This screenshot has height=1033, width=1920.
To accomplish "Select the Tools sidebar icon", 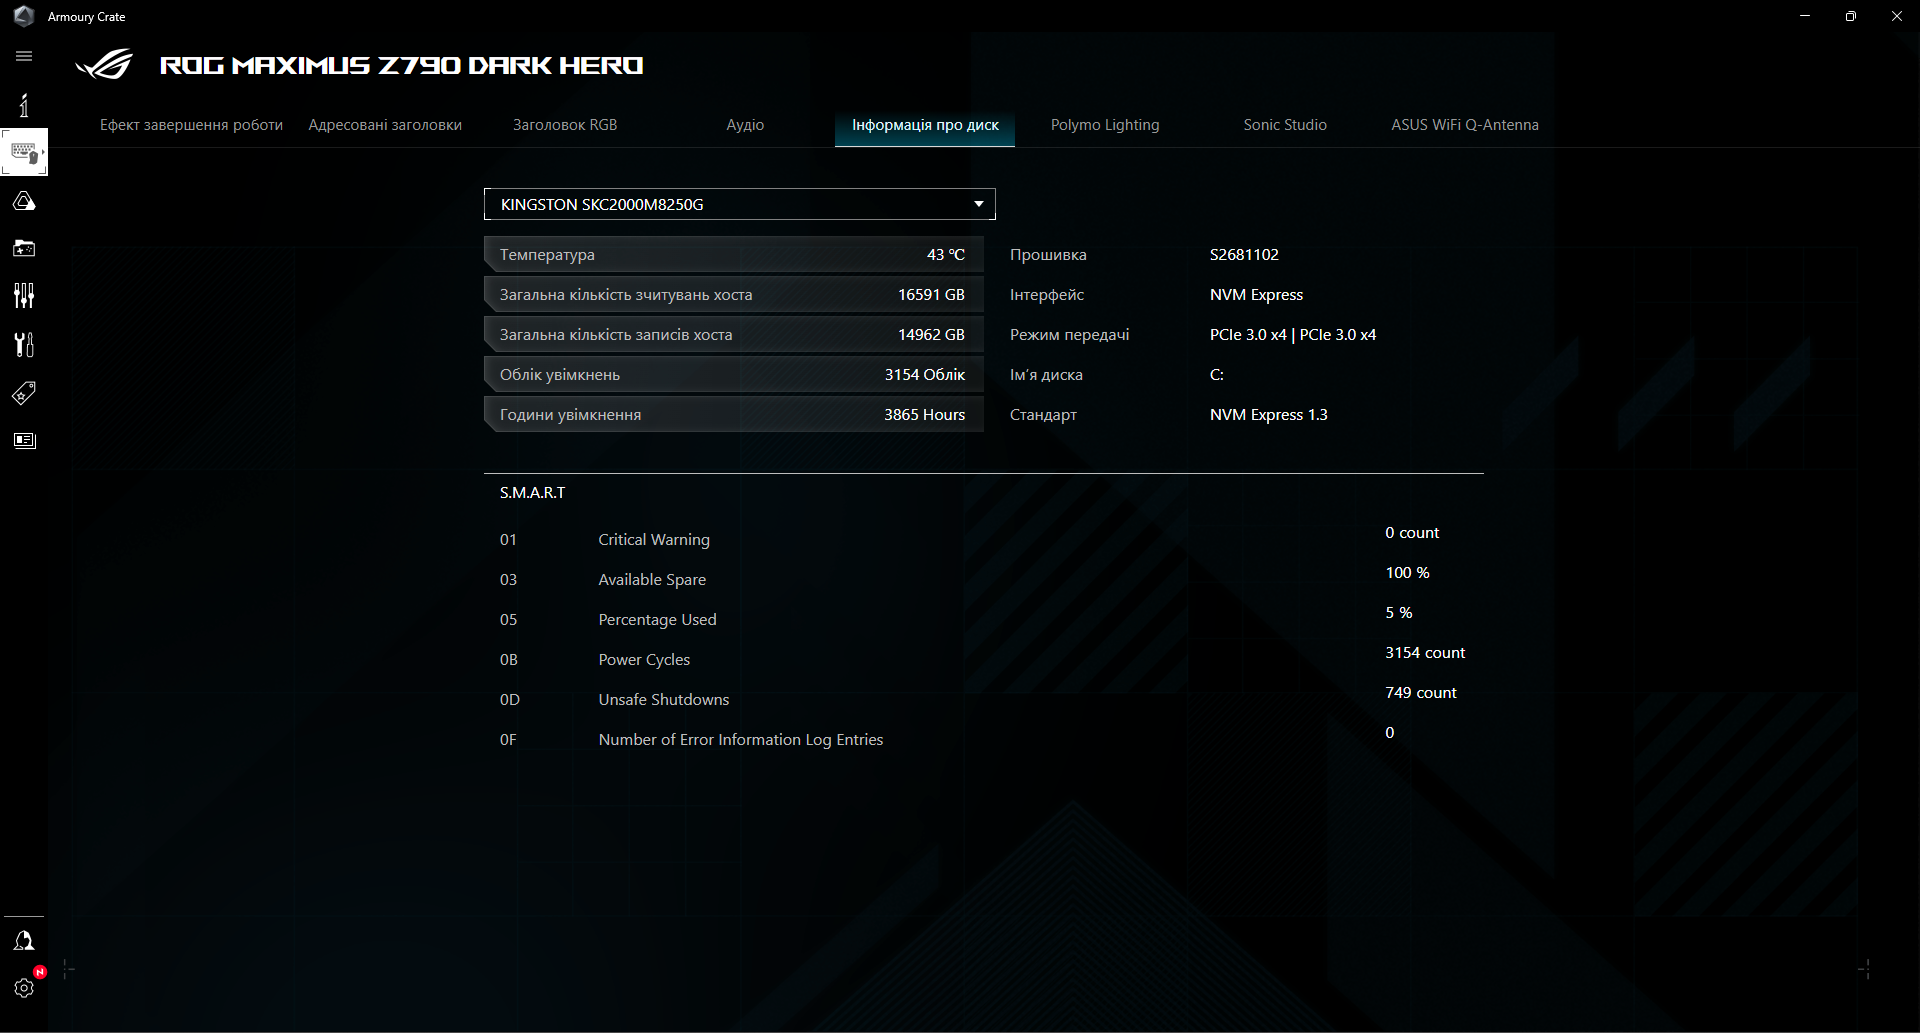I will (x=24, y=344).
